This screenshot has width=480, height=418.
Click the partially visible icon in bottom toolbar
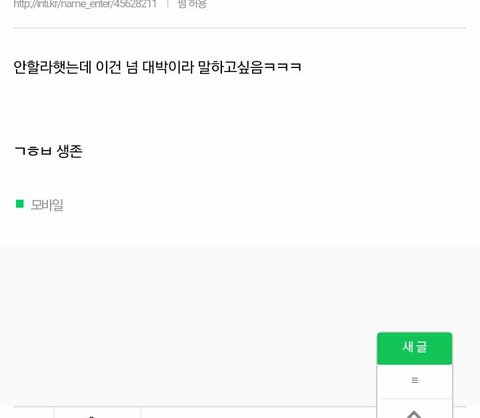click(92, 416)
